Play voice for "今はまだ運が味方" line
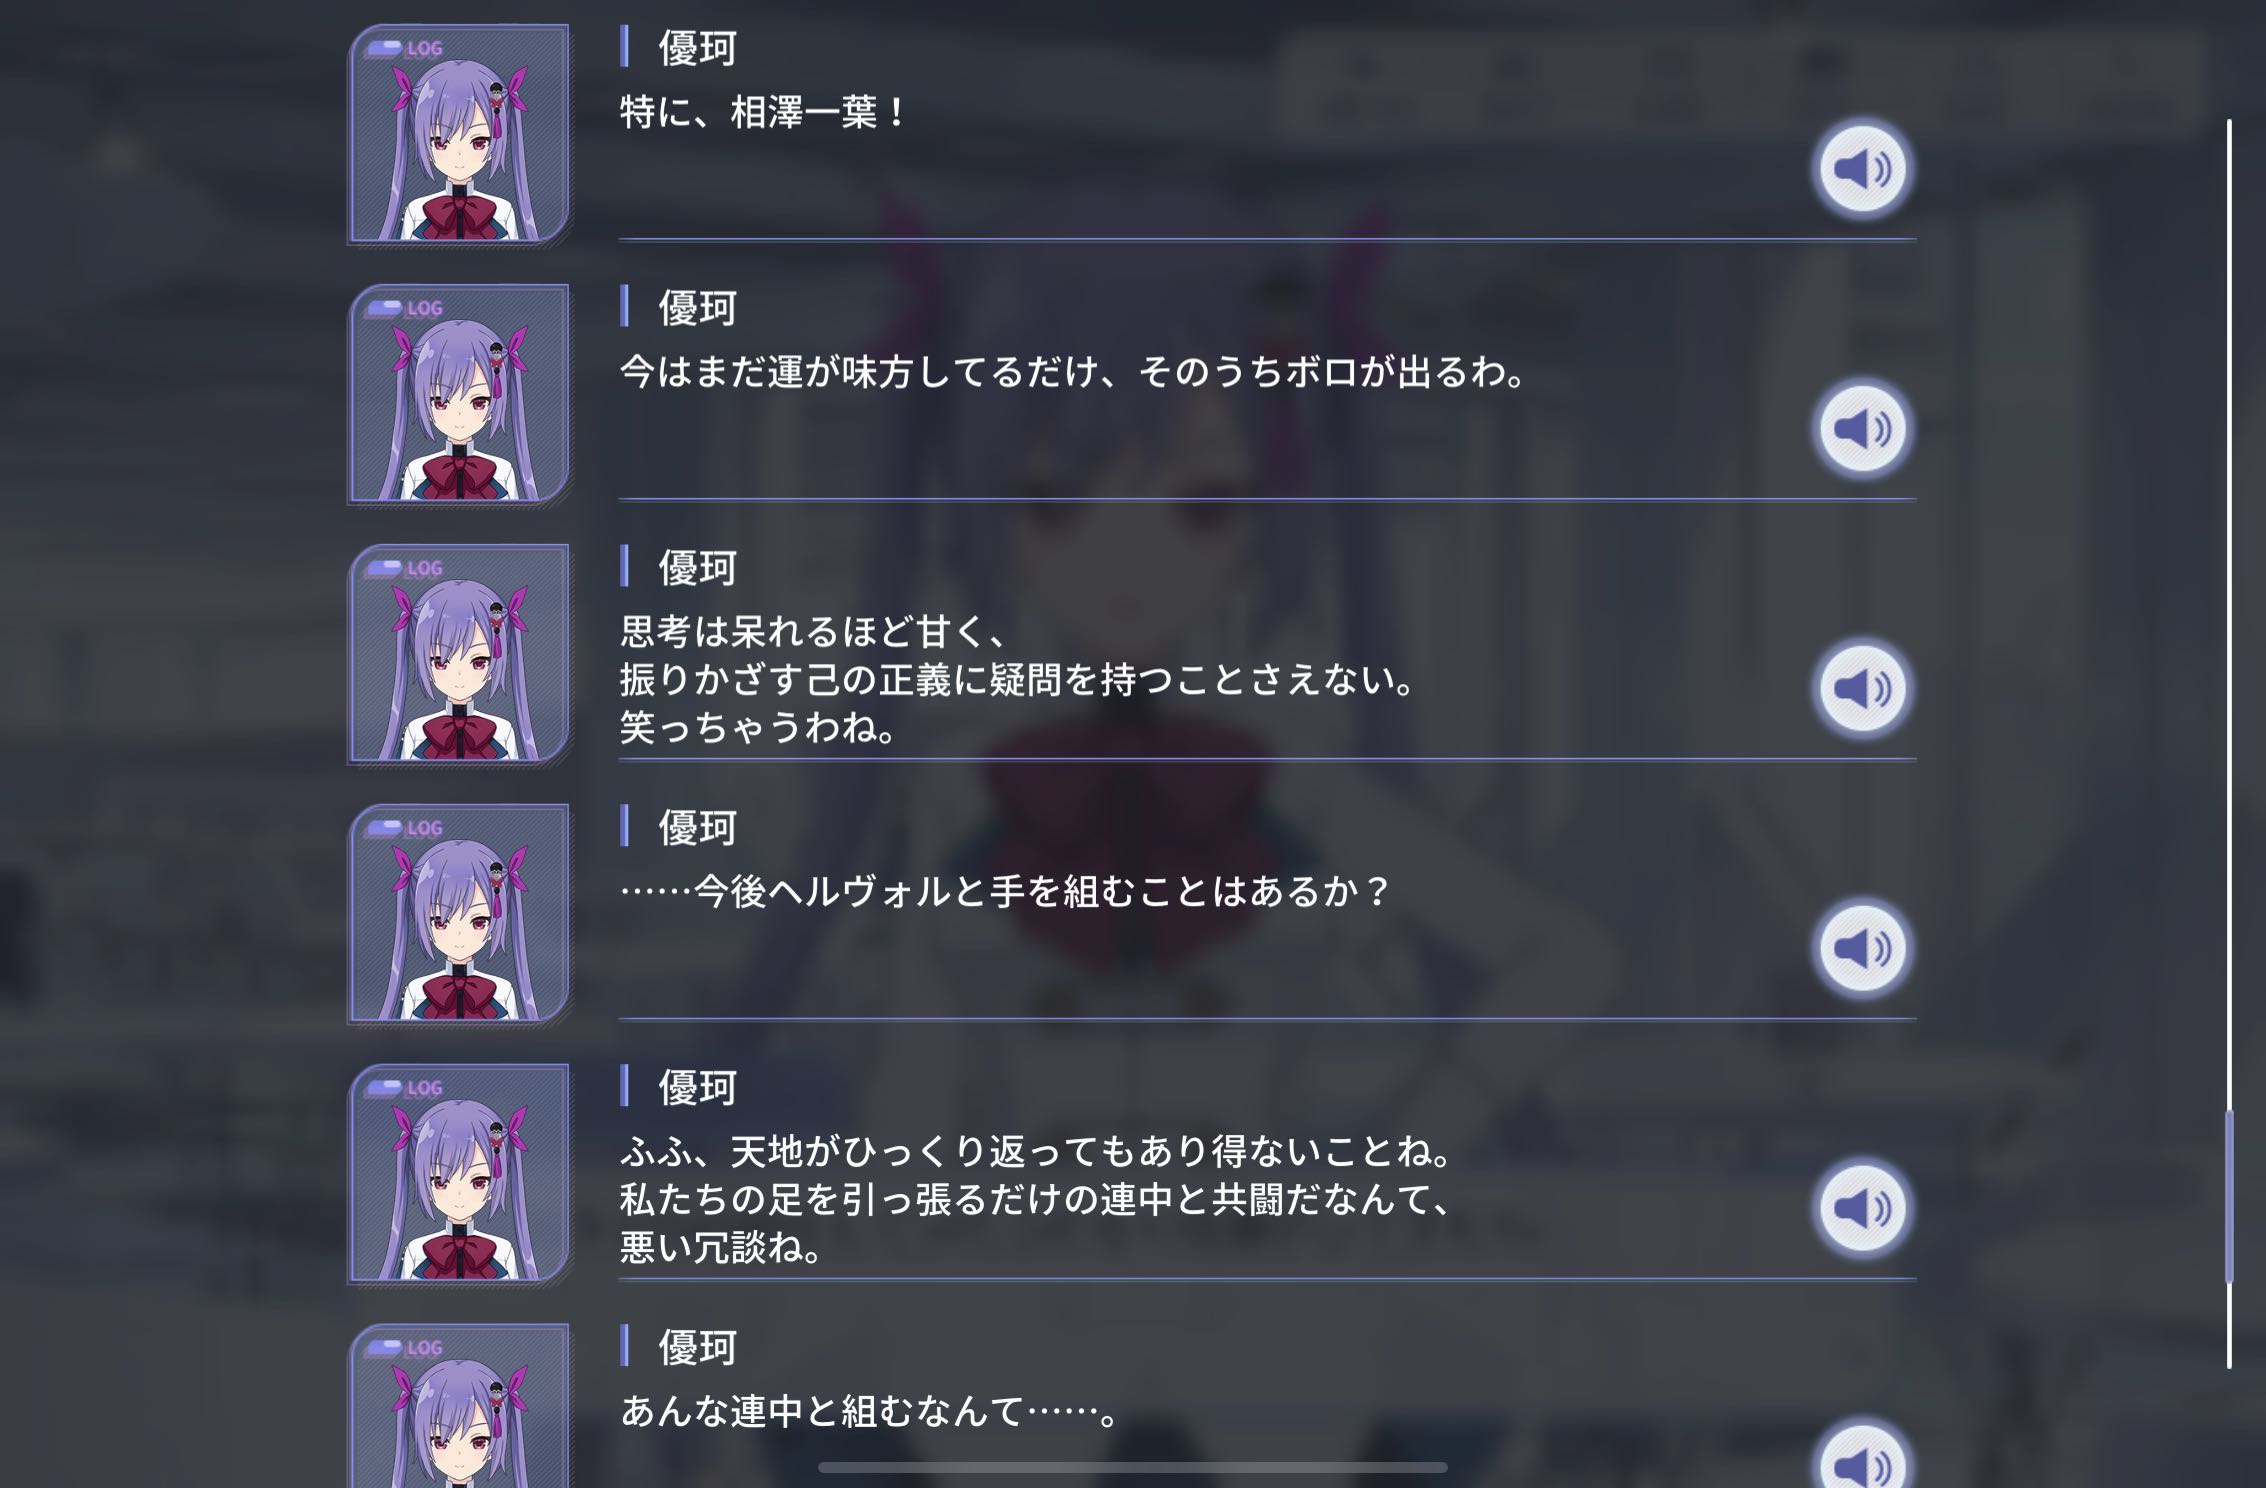 pyautogui.click(x=1861, y=428)
